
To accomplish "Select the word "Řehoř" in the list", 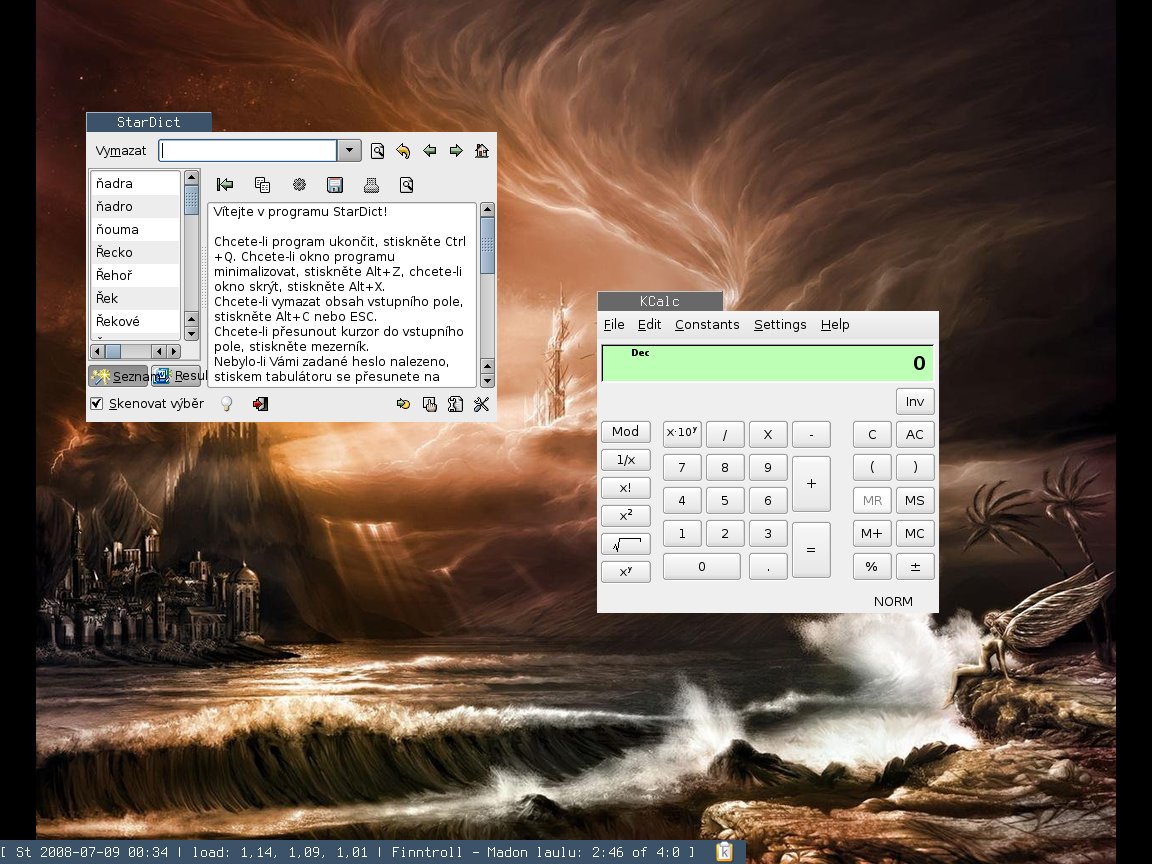I will (x=135, y=276).
